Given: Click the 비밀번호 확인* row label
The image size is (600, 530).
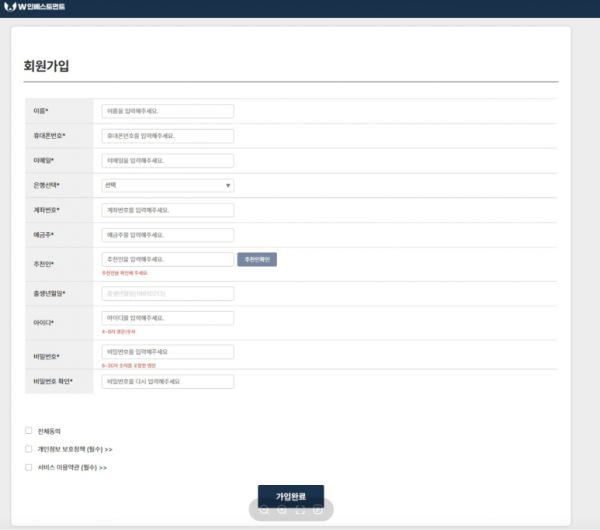Looking at the screenshot, I should 53,382.
